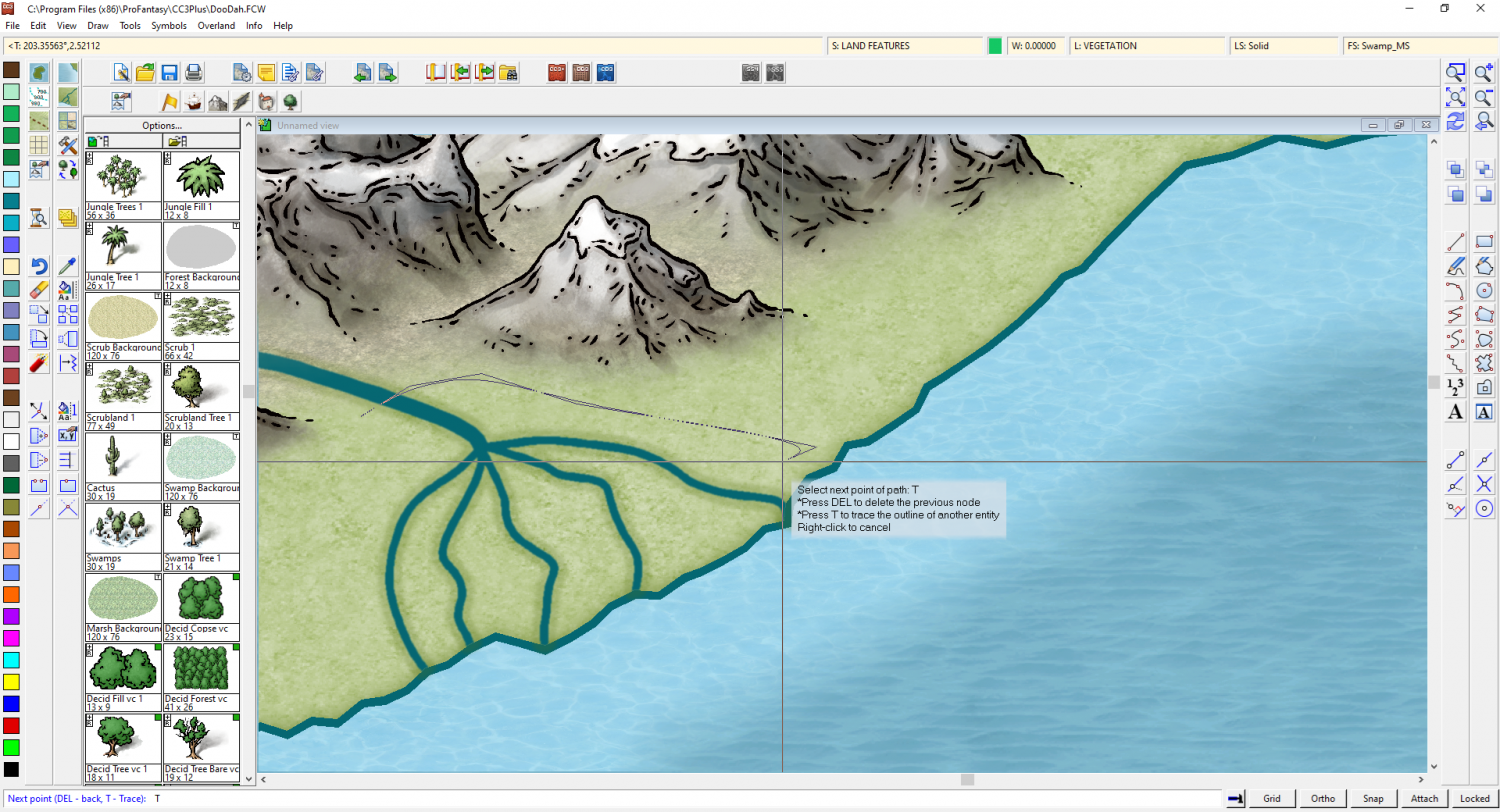Select the Scrubland Tree 1 symbol
1500x812 pixels.
tap(201, 396)
